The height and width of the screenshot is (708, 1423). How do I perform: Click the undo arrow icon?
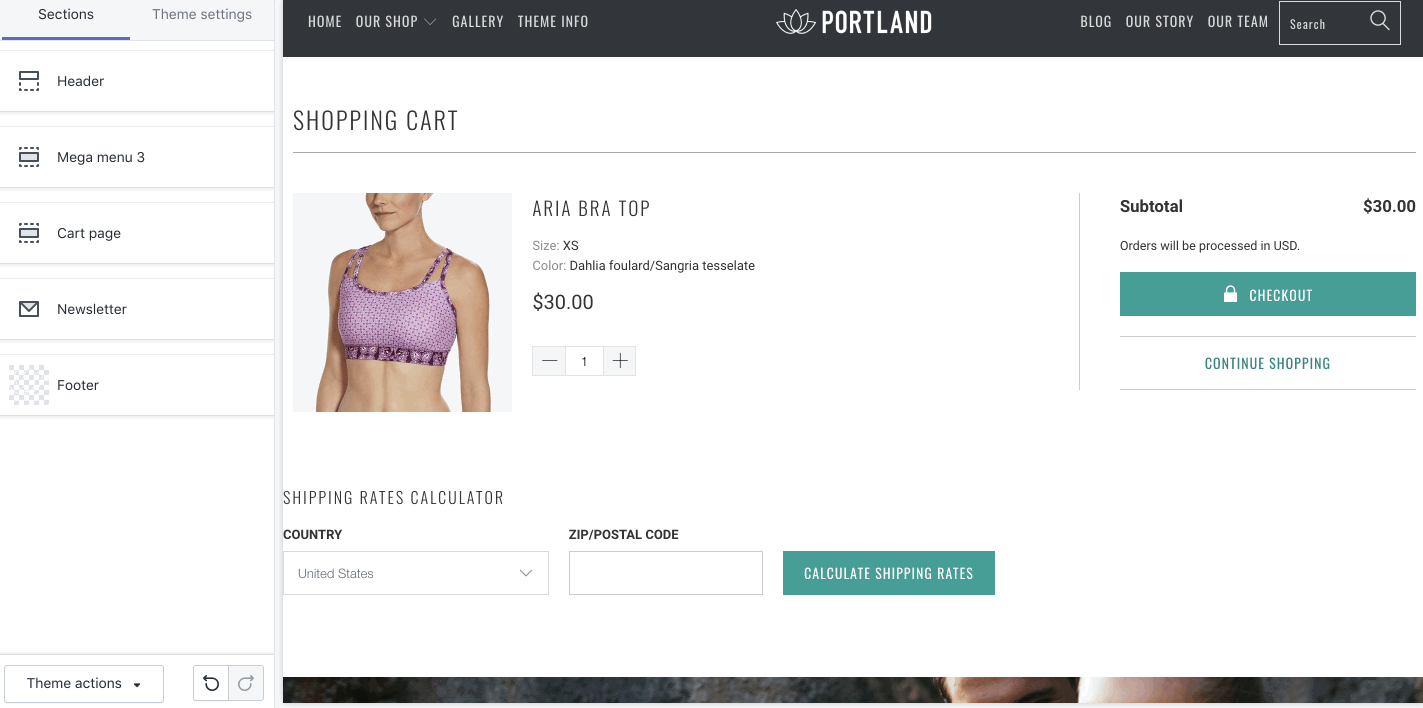pyautogui.click(x=211, y=684)
